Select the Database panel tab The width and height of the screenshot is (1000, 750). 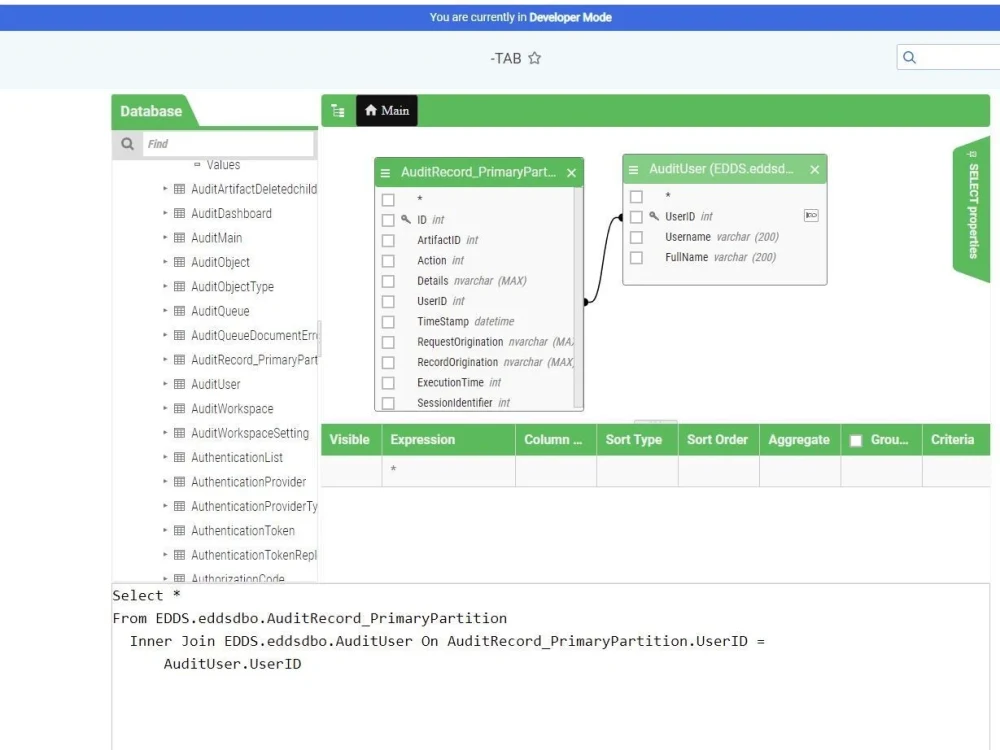point(152,111)
